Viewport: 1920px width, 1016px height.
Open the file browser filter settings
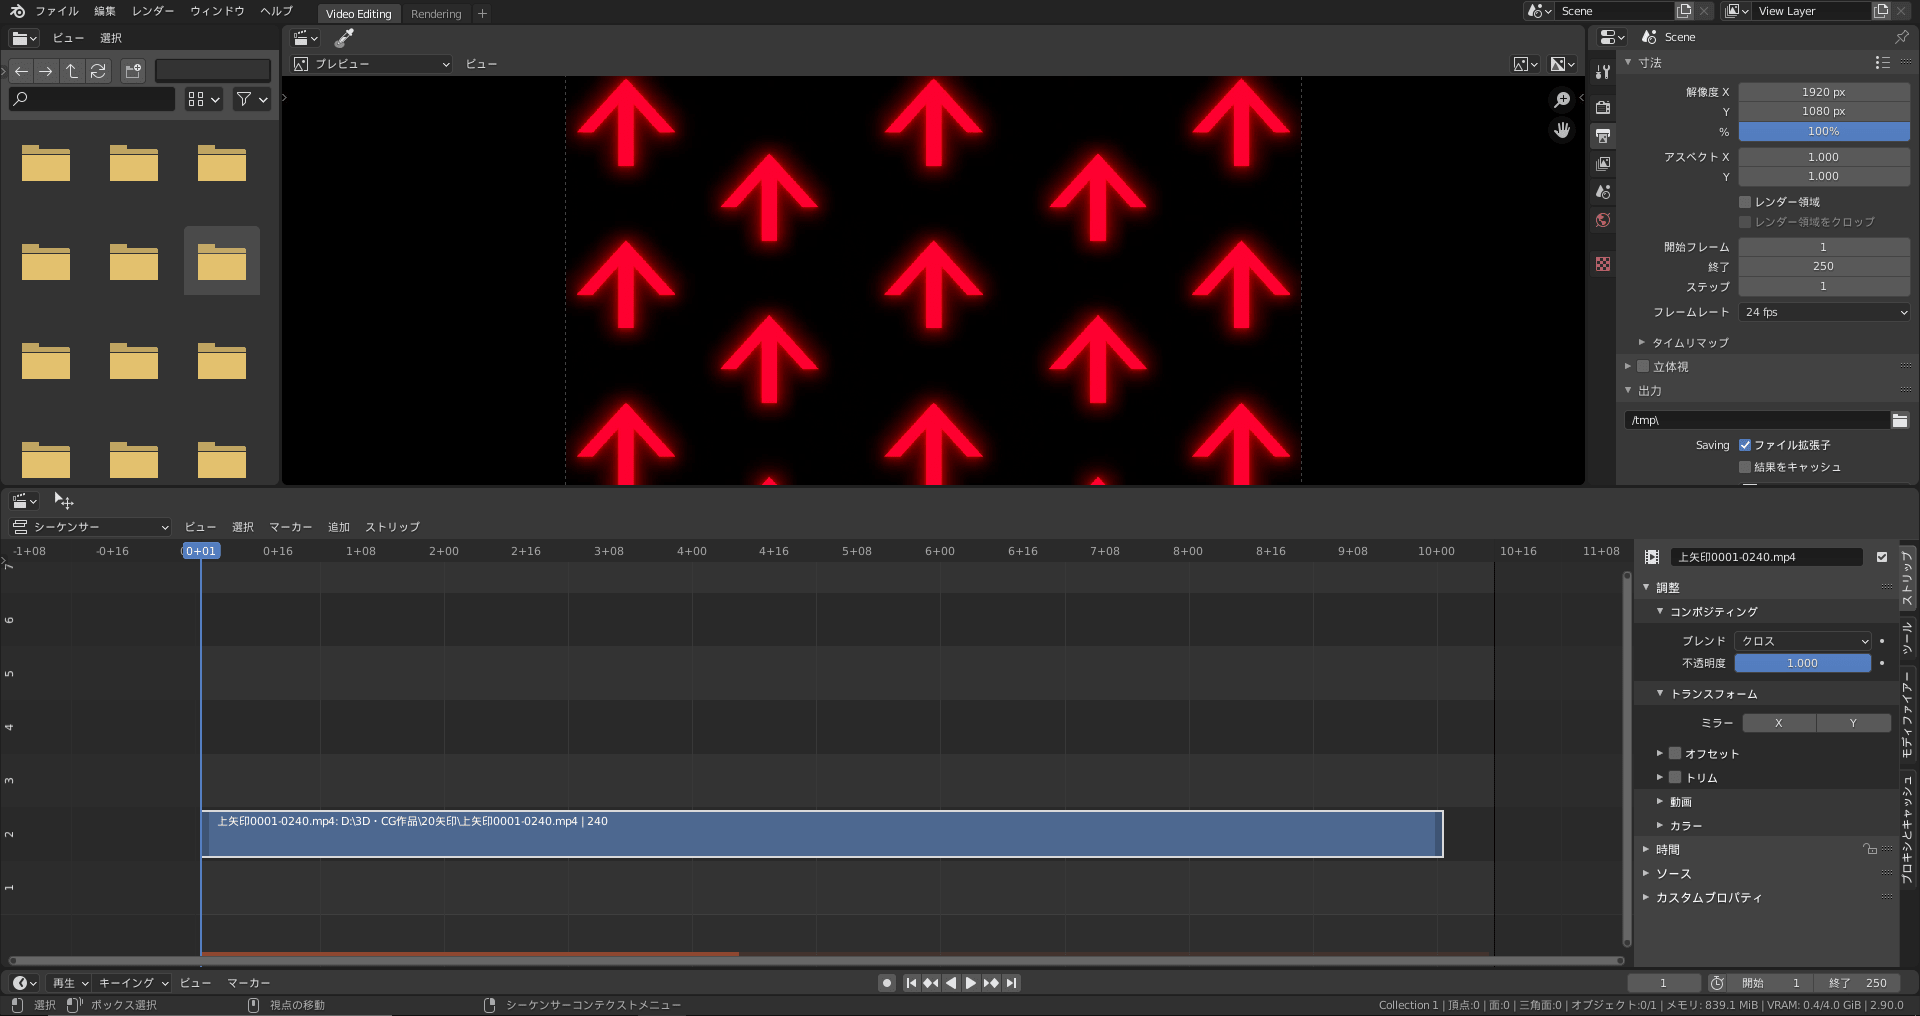pyautogui.click(x=252, y=99)
